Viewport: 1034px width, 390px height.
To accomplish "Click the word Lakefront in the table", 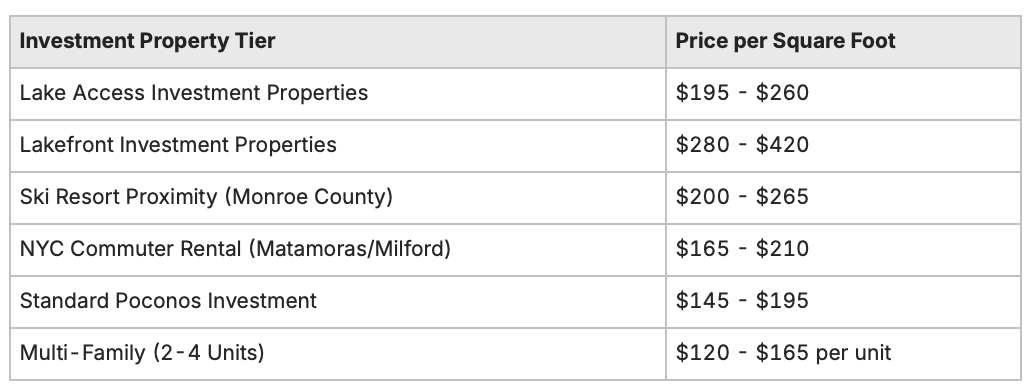I will point(67,145).
